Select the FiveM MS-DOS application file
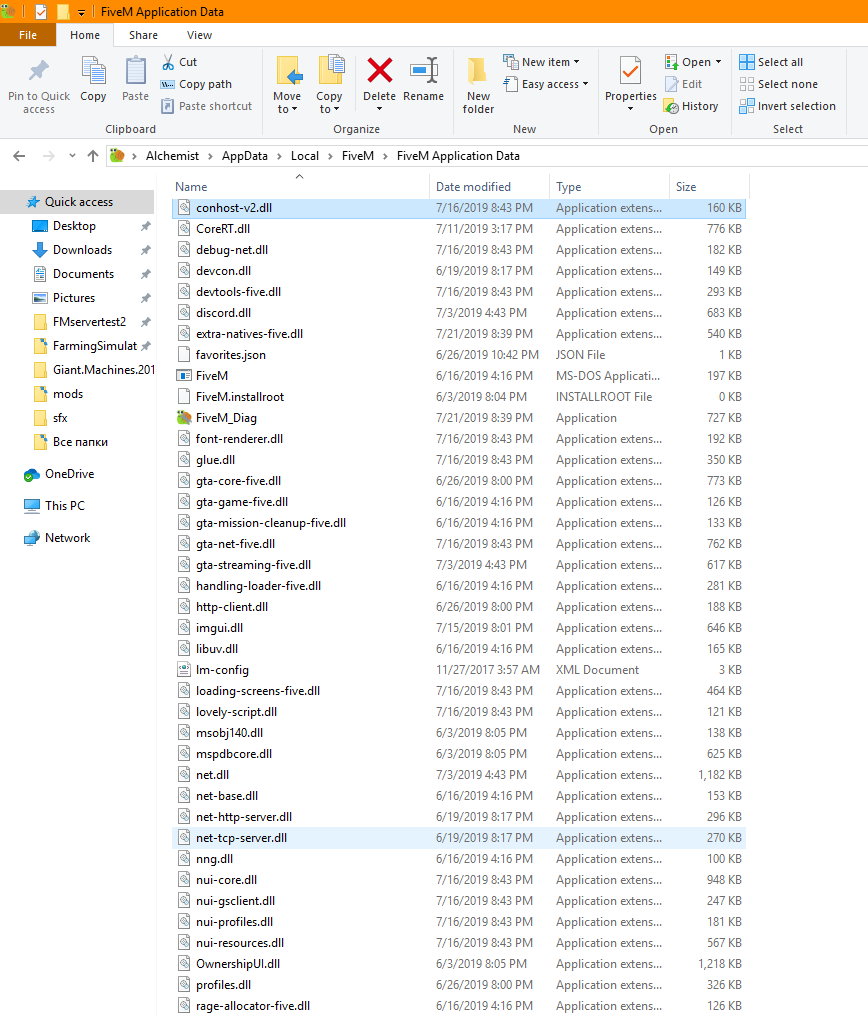The height and width of the screenshot is (1018, 868). pyautogui.click(x=460, y=375)
